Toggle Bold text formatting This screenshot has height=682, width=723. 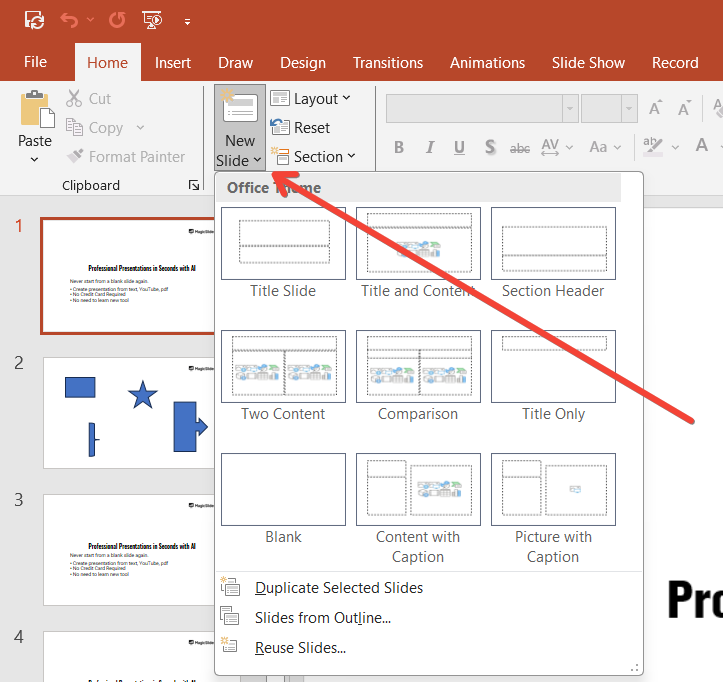pos(399,147)
